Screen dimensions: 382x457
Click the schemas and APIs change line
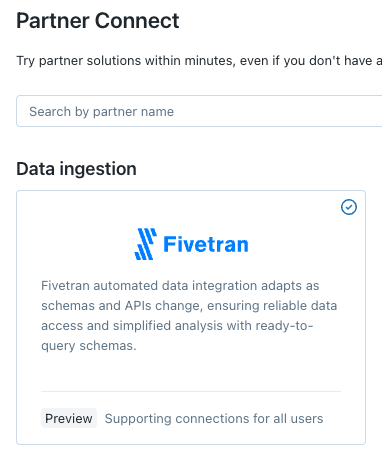click(x=189, y=306)
